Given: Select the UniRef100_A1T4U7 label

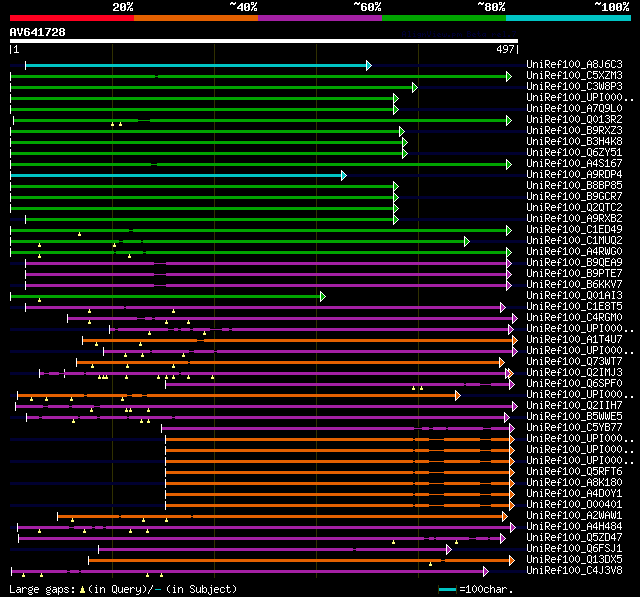Looking at the screenshot, I should [574, 340].
